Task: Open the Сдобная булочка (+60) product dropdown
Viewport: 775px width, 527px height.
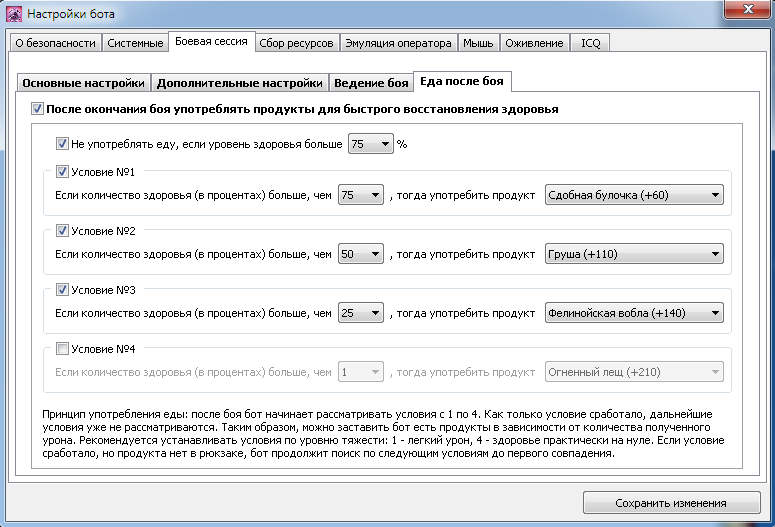Action: click(634, 195)
